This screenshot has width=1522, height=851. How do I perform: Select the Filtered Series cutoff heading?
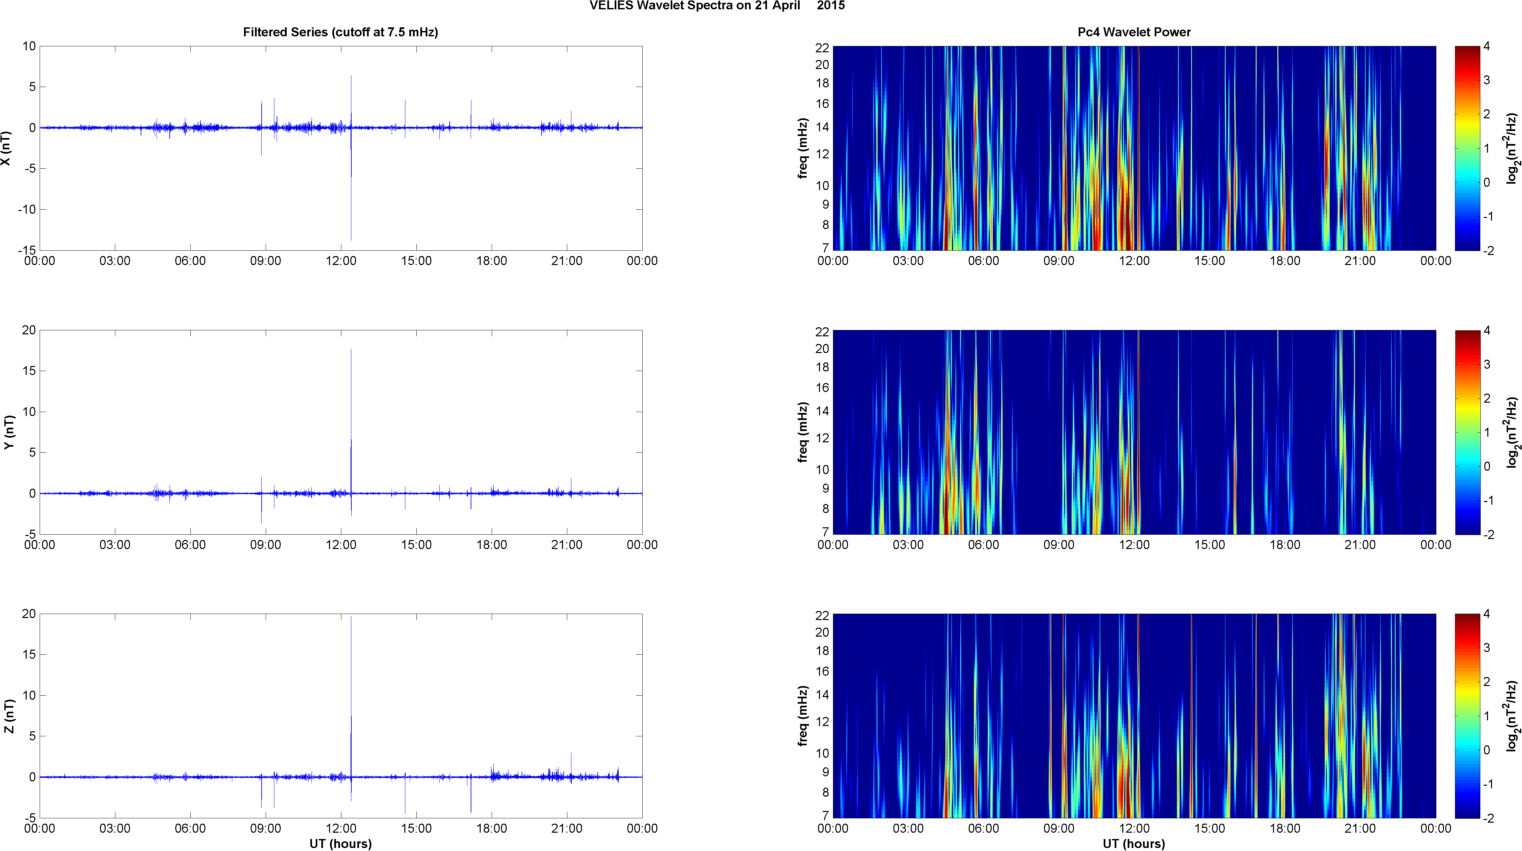pyautogui.click(x=340, y=32)
